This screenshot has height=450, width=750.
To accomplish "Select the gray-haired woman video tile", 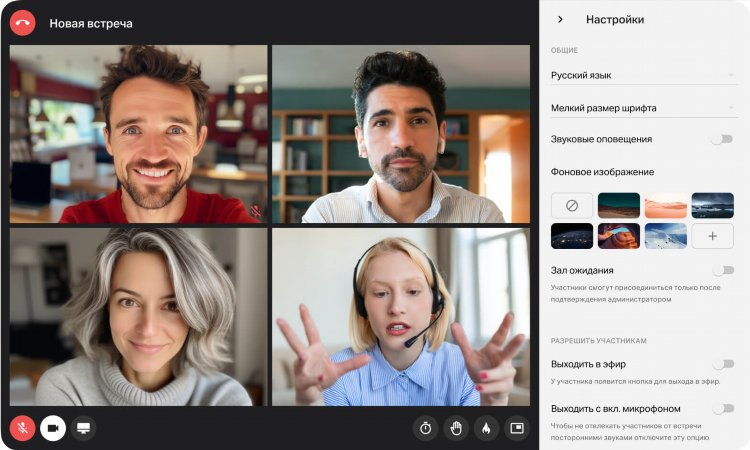I will (138, 317).
